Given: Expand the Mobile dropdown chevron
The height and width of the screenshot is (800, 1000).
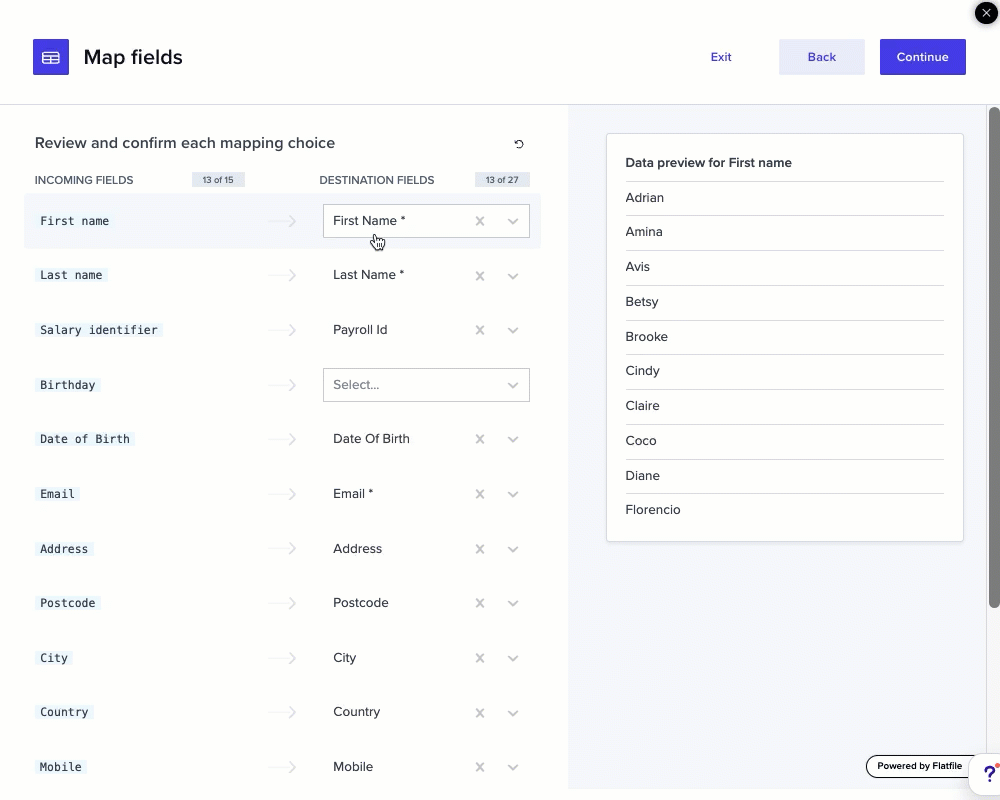Looking at the screenshot, I should tap(513, 767).
